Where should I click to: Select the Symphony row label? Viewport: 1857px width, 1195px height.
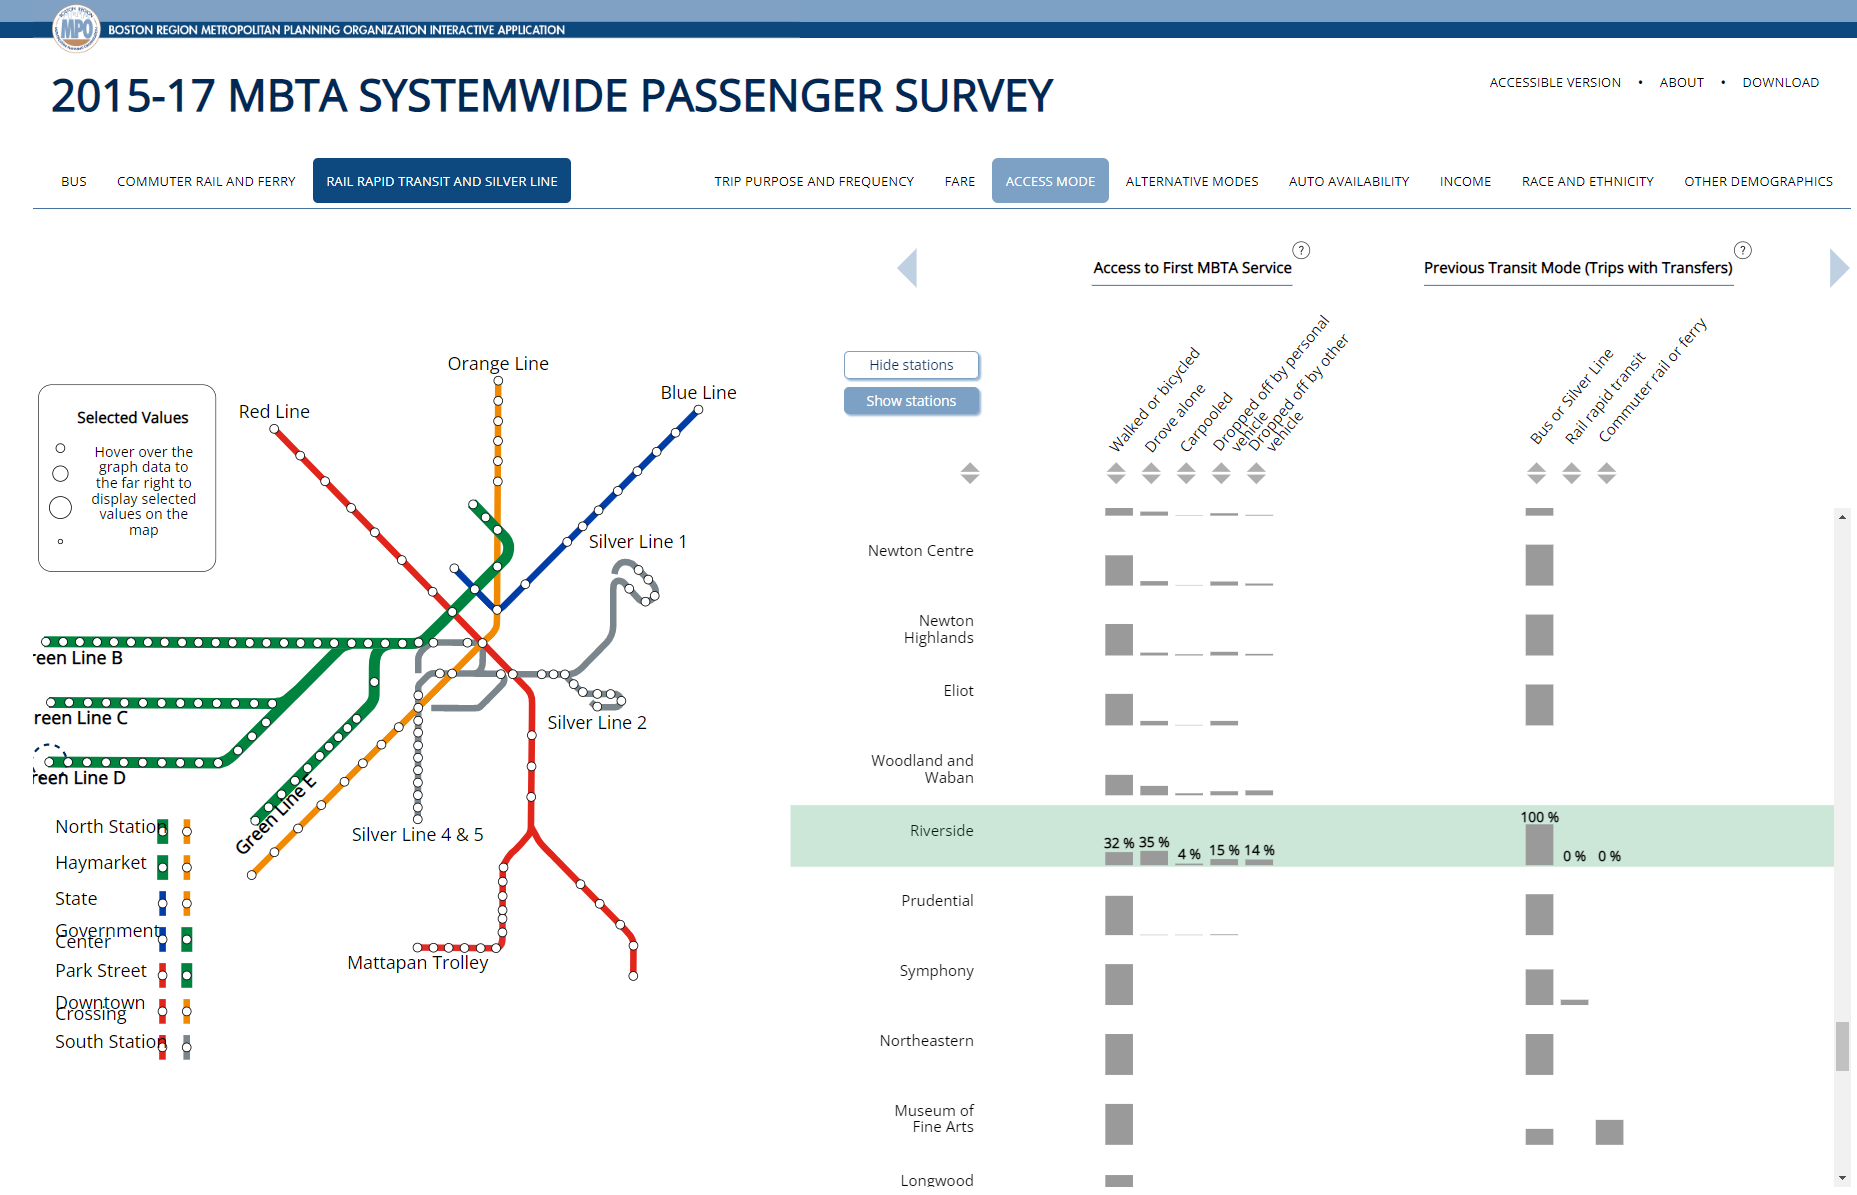click(936, 971)
